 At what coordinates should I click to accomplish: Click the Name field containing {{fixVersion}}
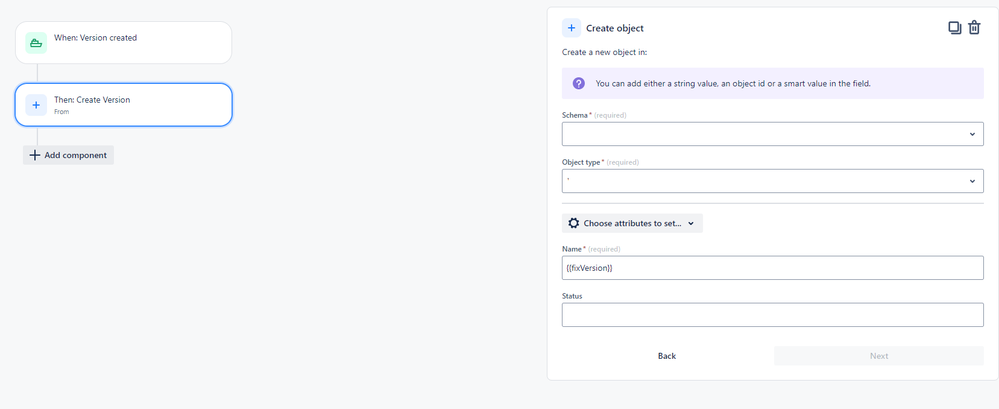coord(773,268)
